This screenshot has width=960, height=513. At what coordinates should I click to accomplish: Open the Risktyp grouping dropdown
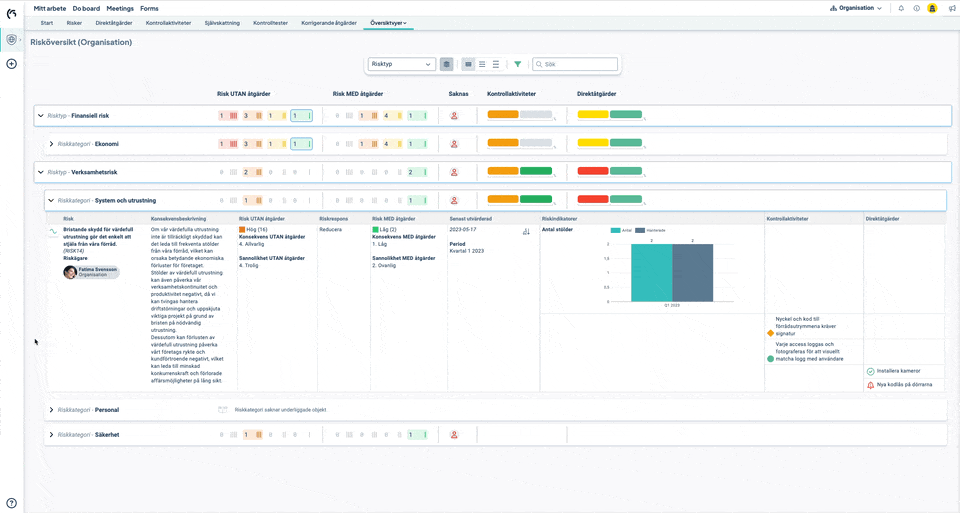coord(401,64)
